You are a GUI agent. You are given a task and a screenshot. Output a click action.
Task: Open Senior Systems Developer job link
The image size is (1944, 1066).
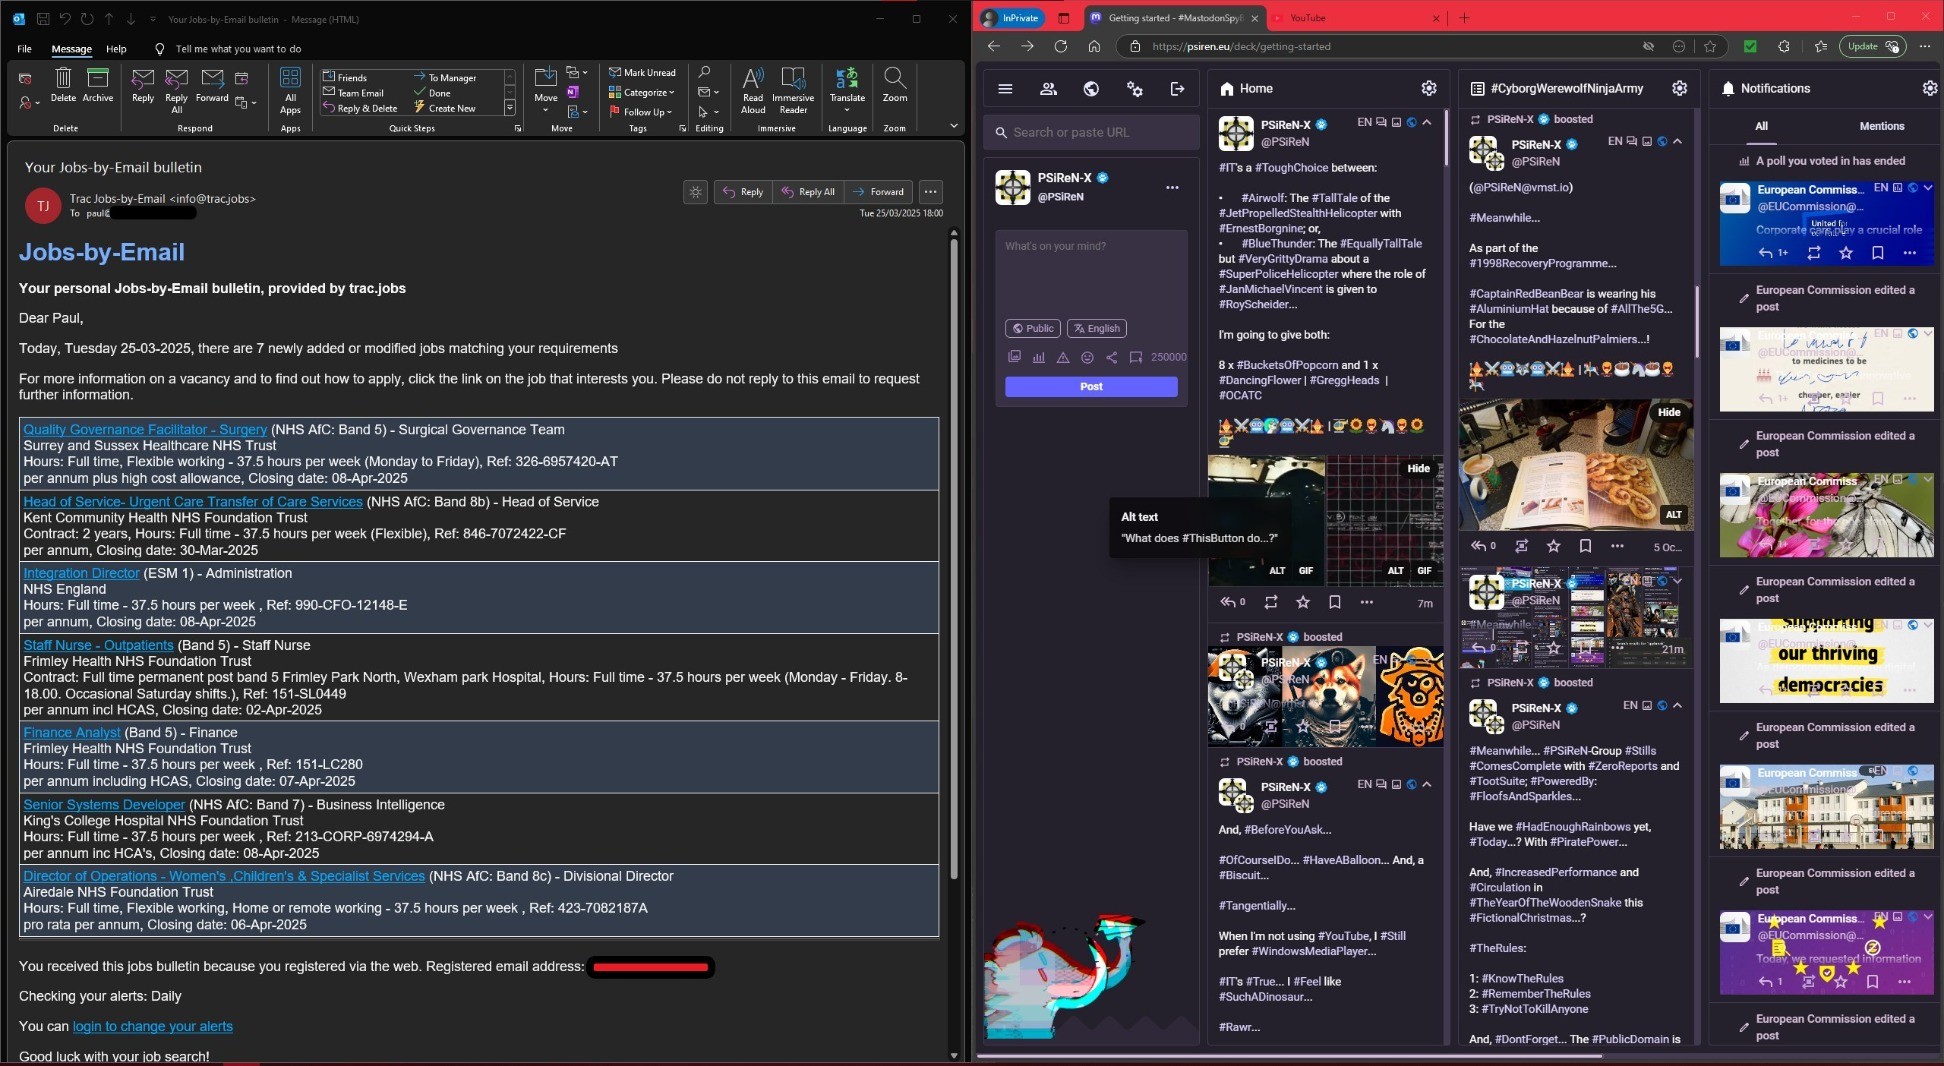(x=104, y=804)
